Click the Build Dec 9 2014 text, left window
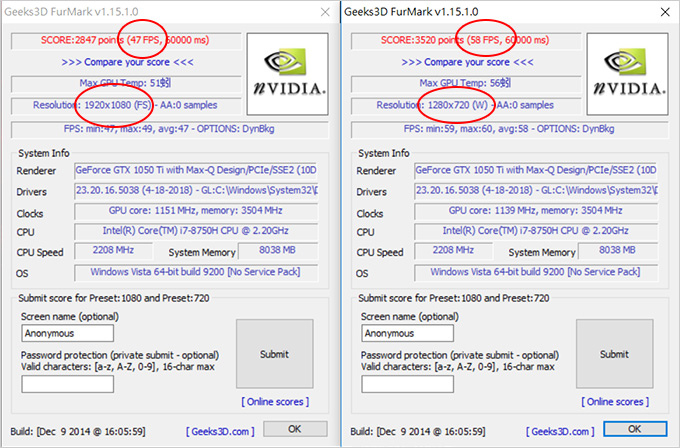680x448 pixels. tap(78, 432)
